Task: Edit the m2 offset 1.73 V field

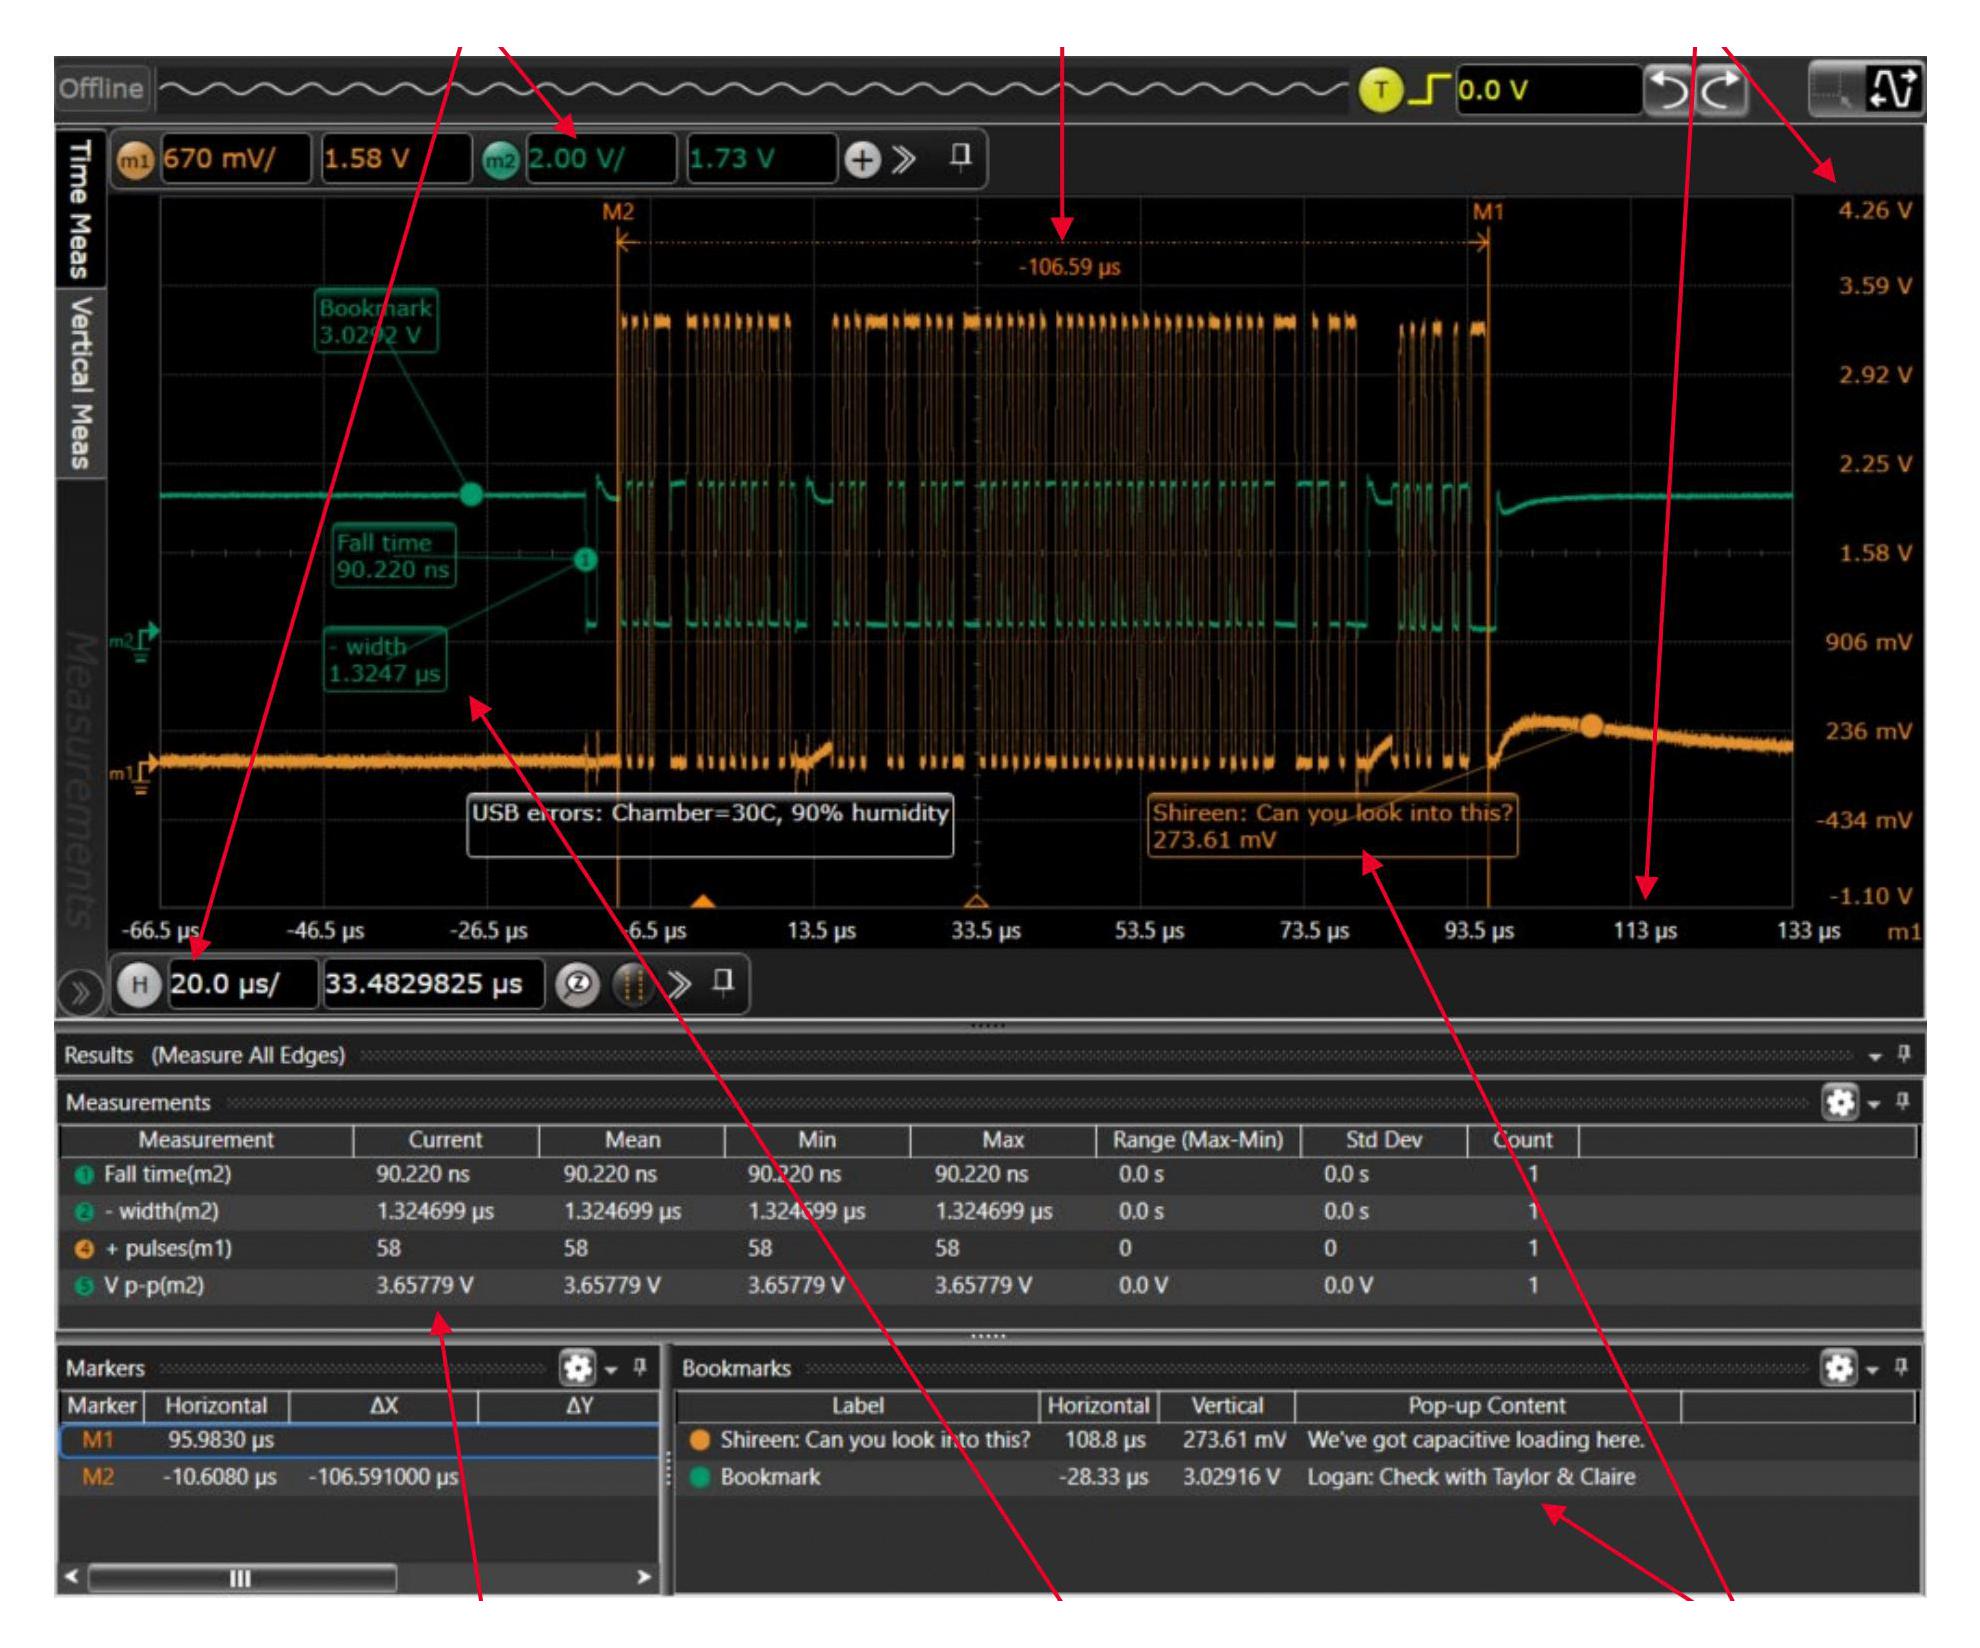Action: coord(761,160)
